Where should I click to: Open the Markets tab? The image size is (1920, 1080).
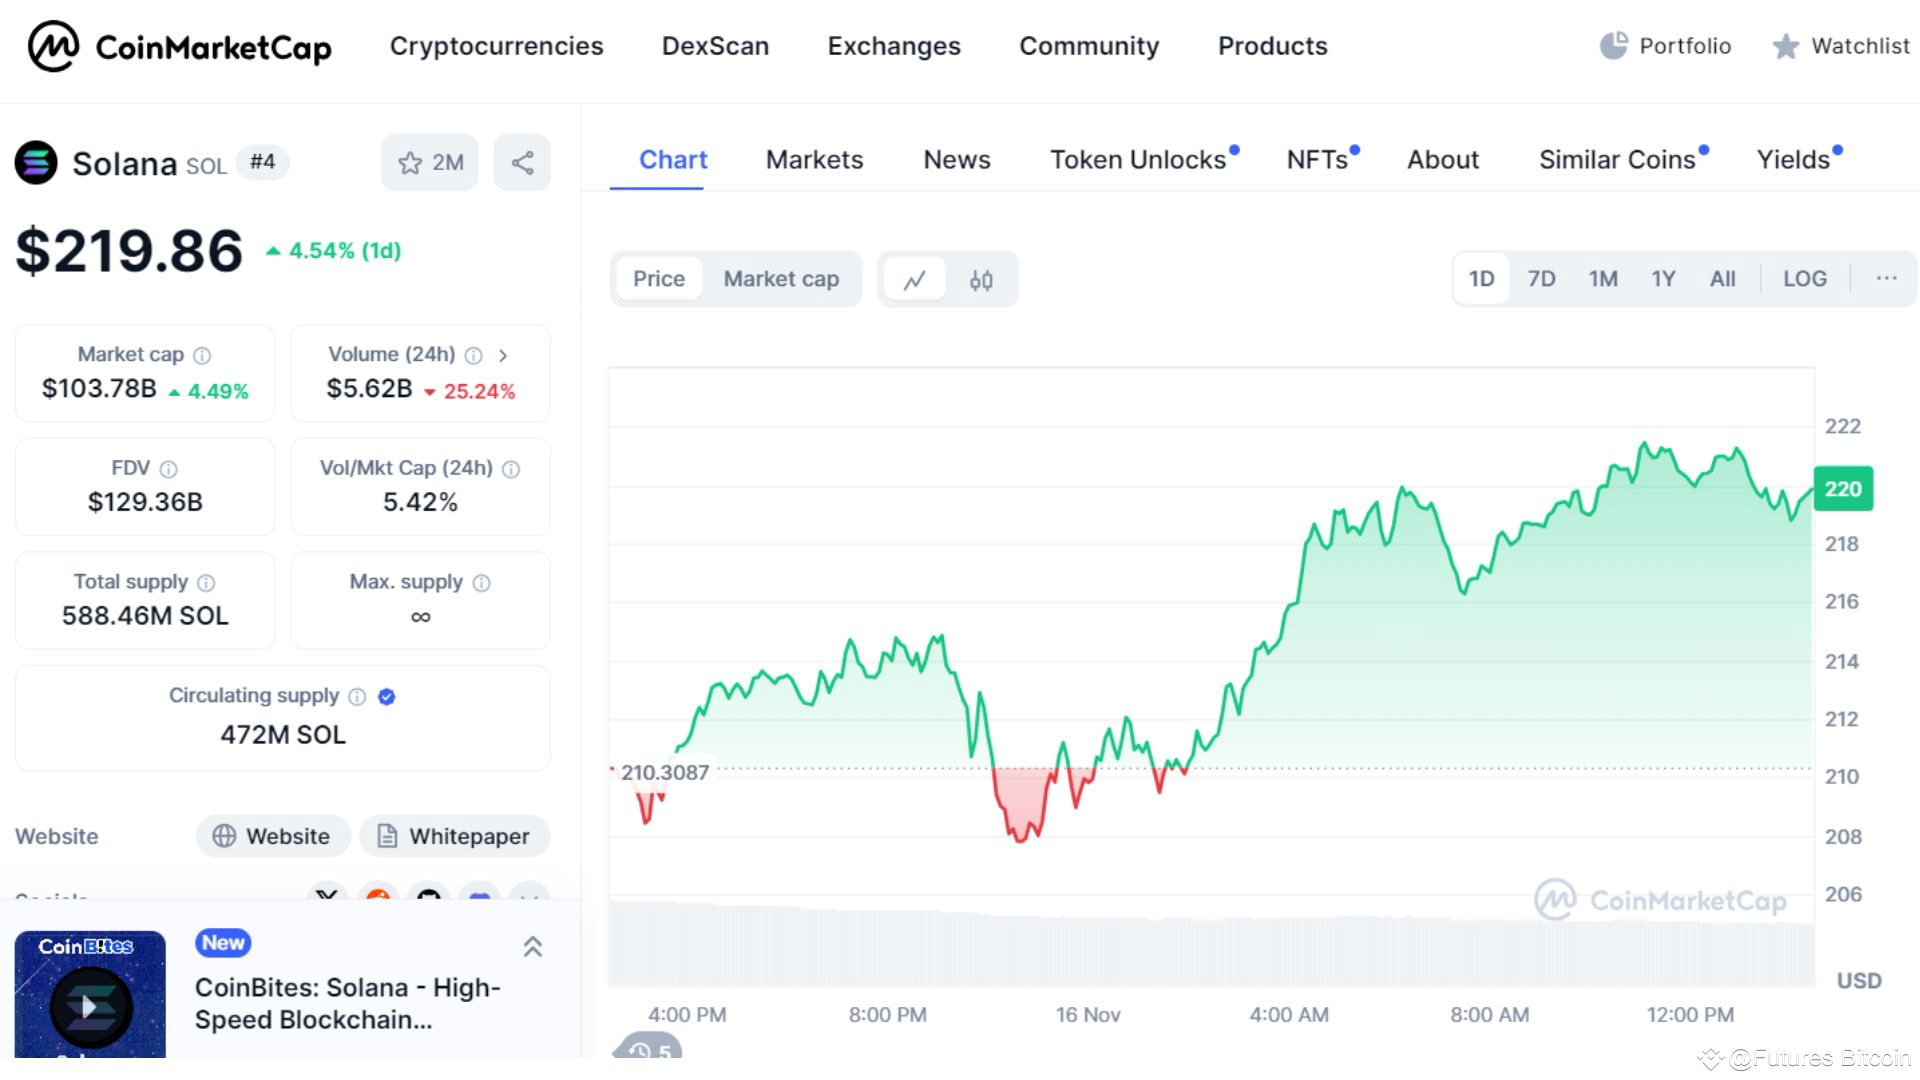(x=814, y=160)
